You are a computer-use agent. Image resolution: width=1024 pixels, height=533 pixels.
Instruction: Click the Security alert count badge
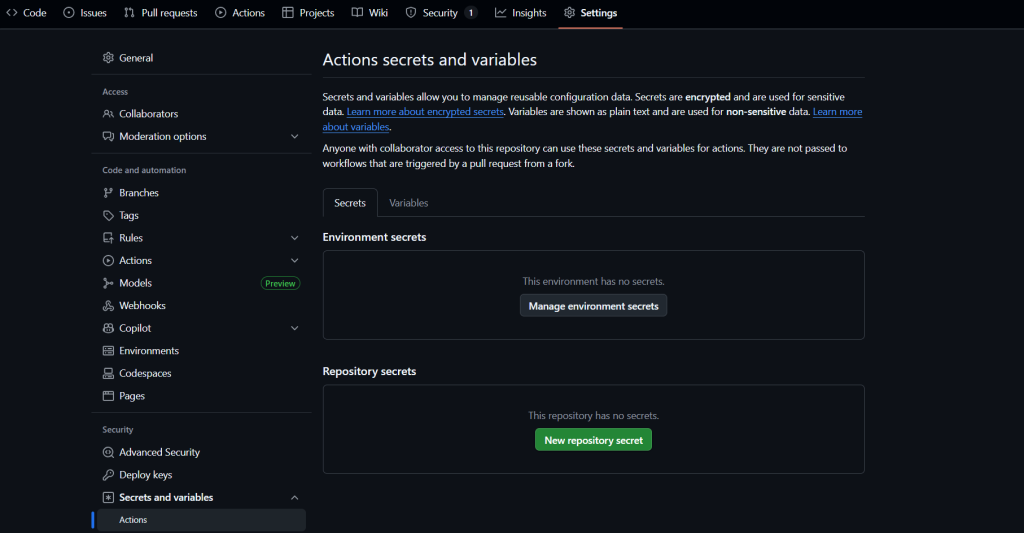(x=471, y=13)
